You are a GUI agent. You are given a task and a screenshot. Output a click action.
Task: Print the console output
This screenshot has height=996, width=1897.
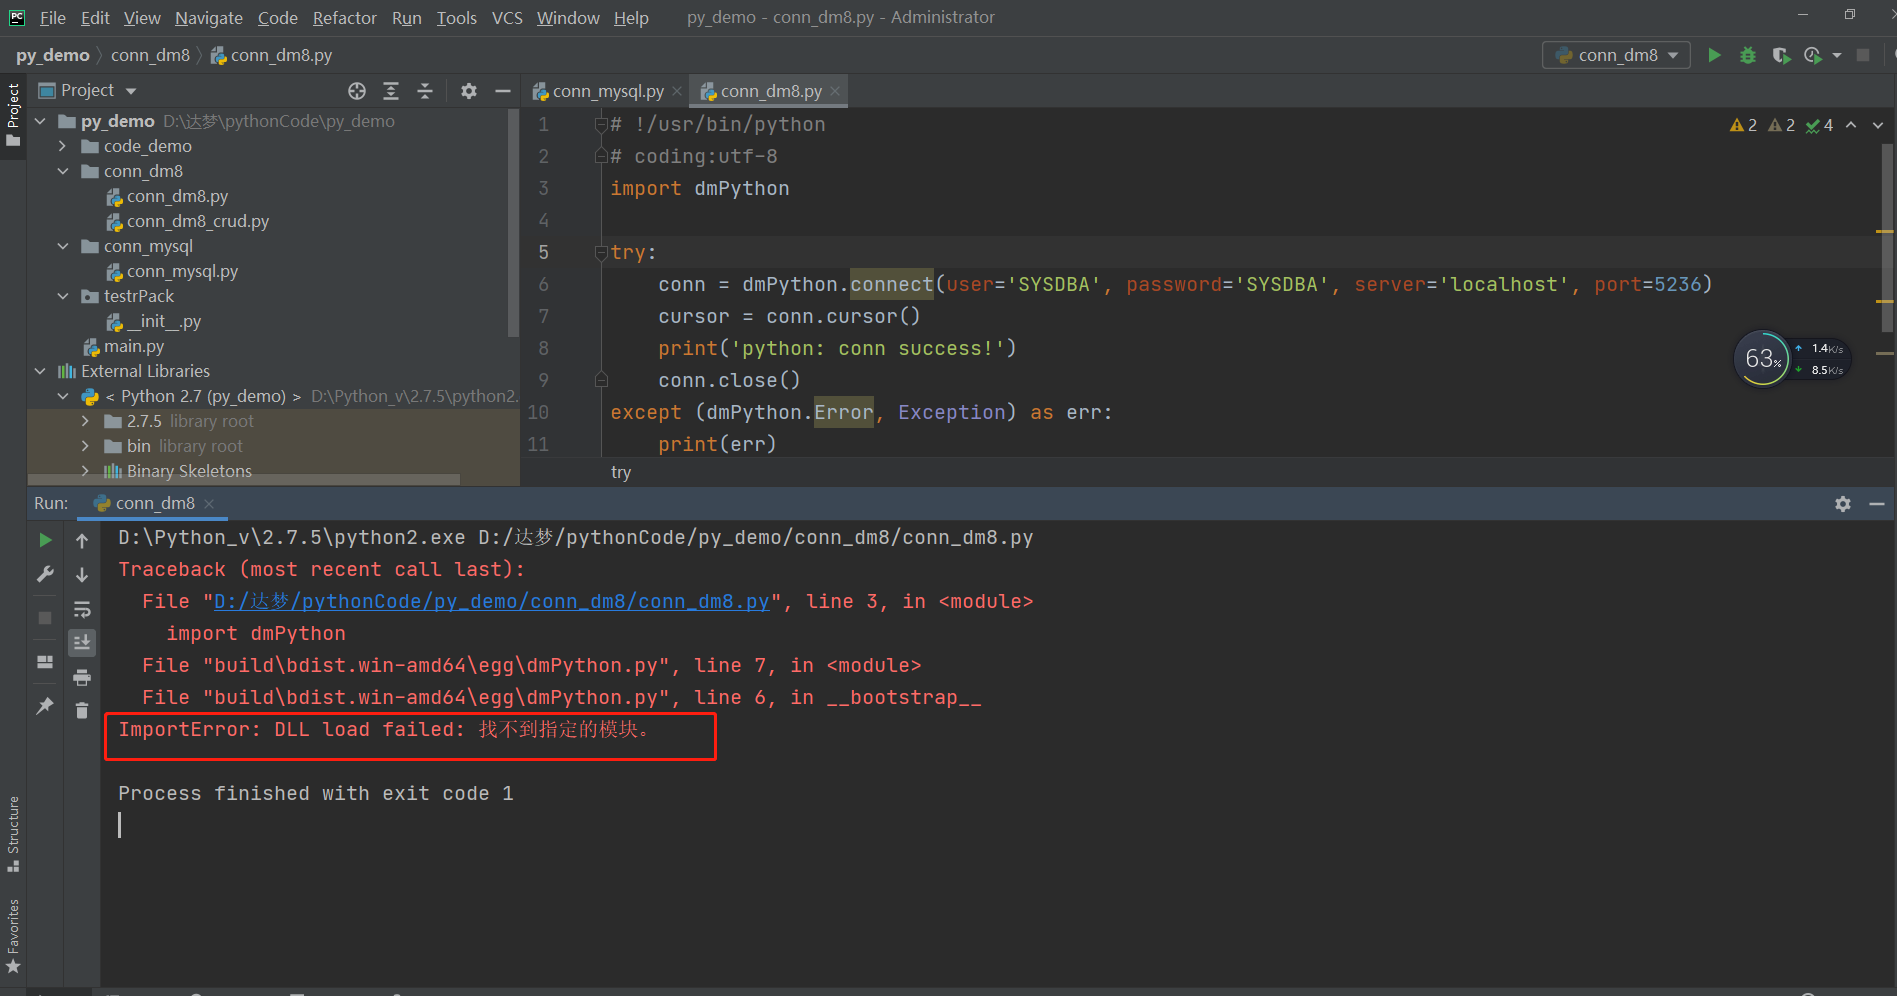[82, 678]
